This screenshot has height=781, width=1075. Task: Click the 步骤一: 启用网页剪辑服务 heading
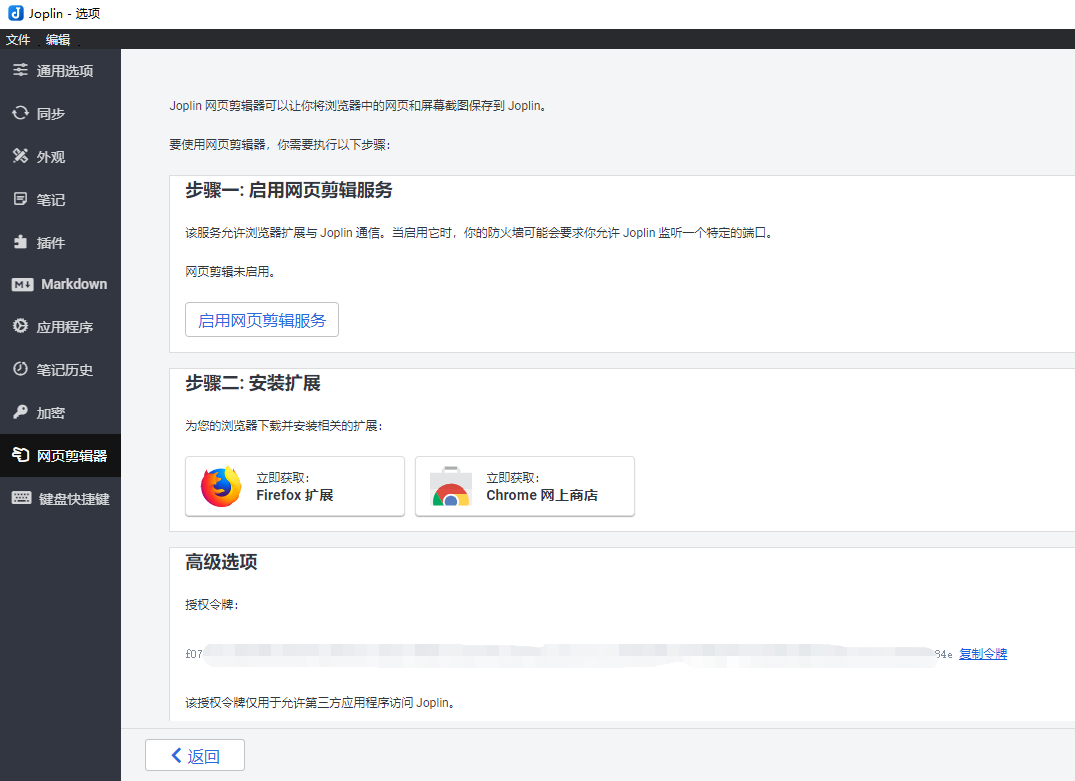click(x=289, y=191)
